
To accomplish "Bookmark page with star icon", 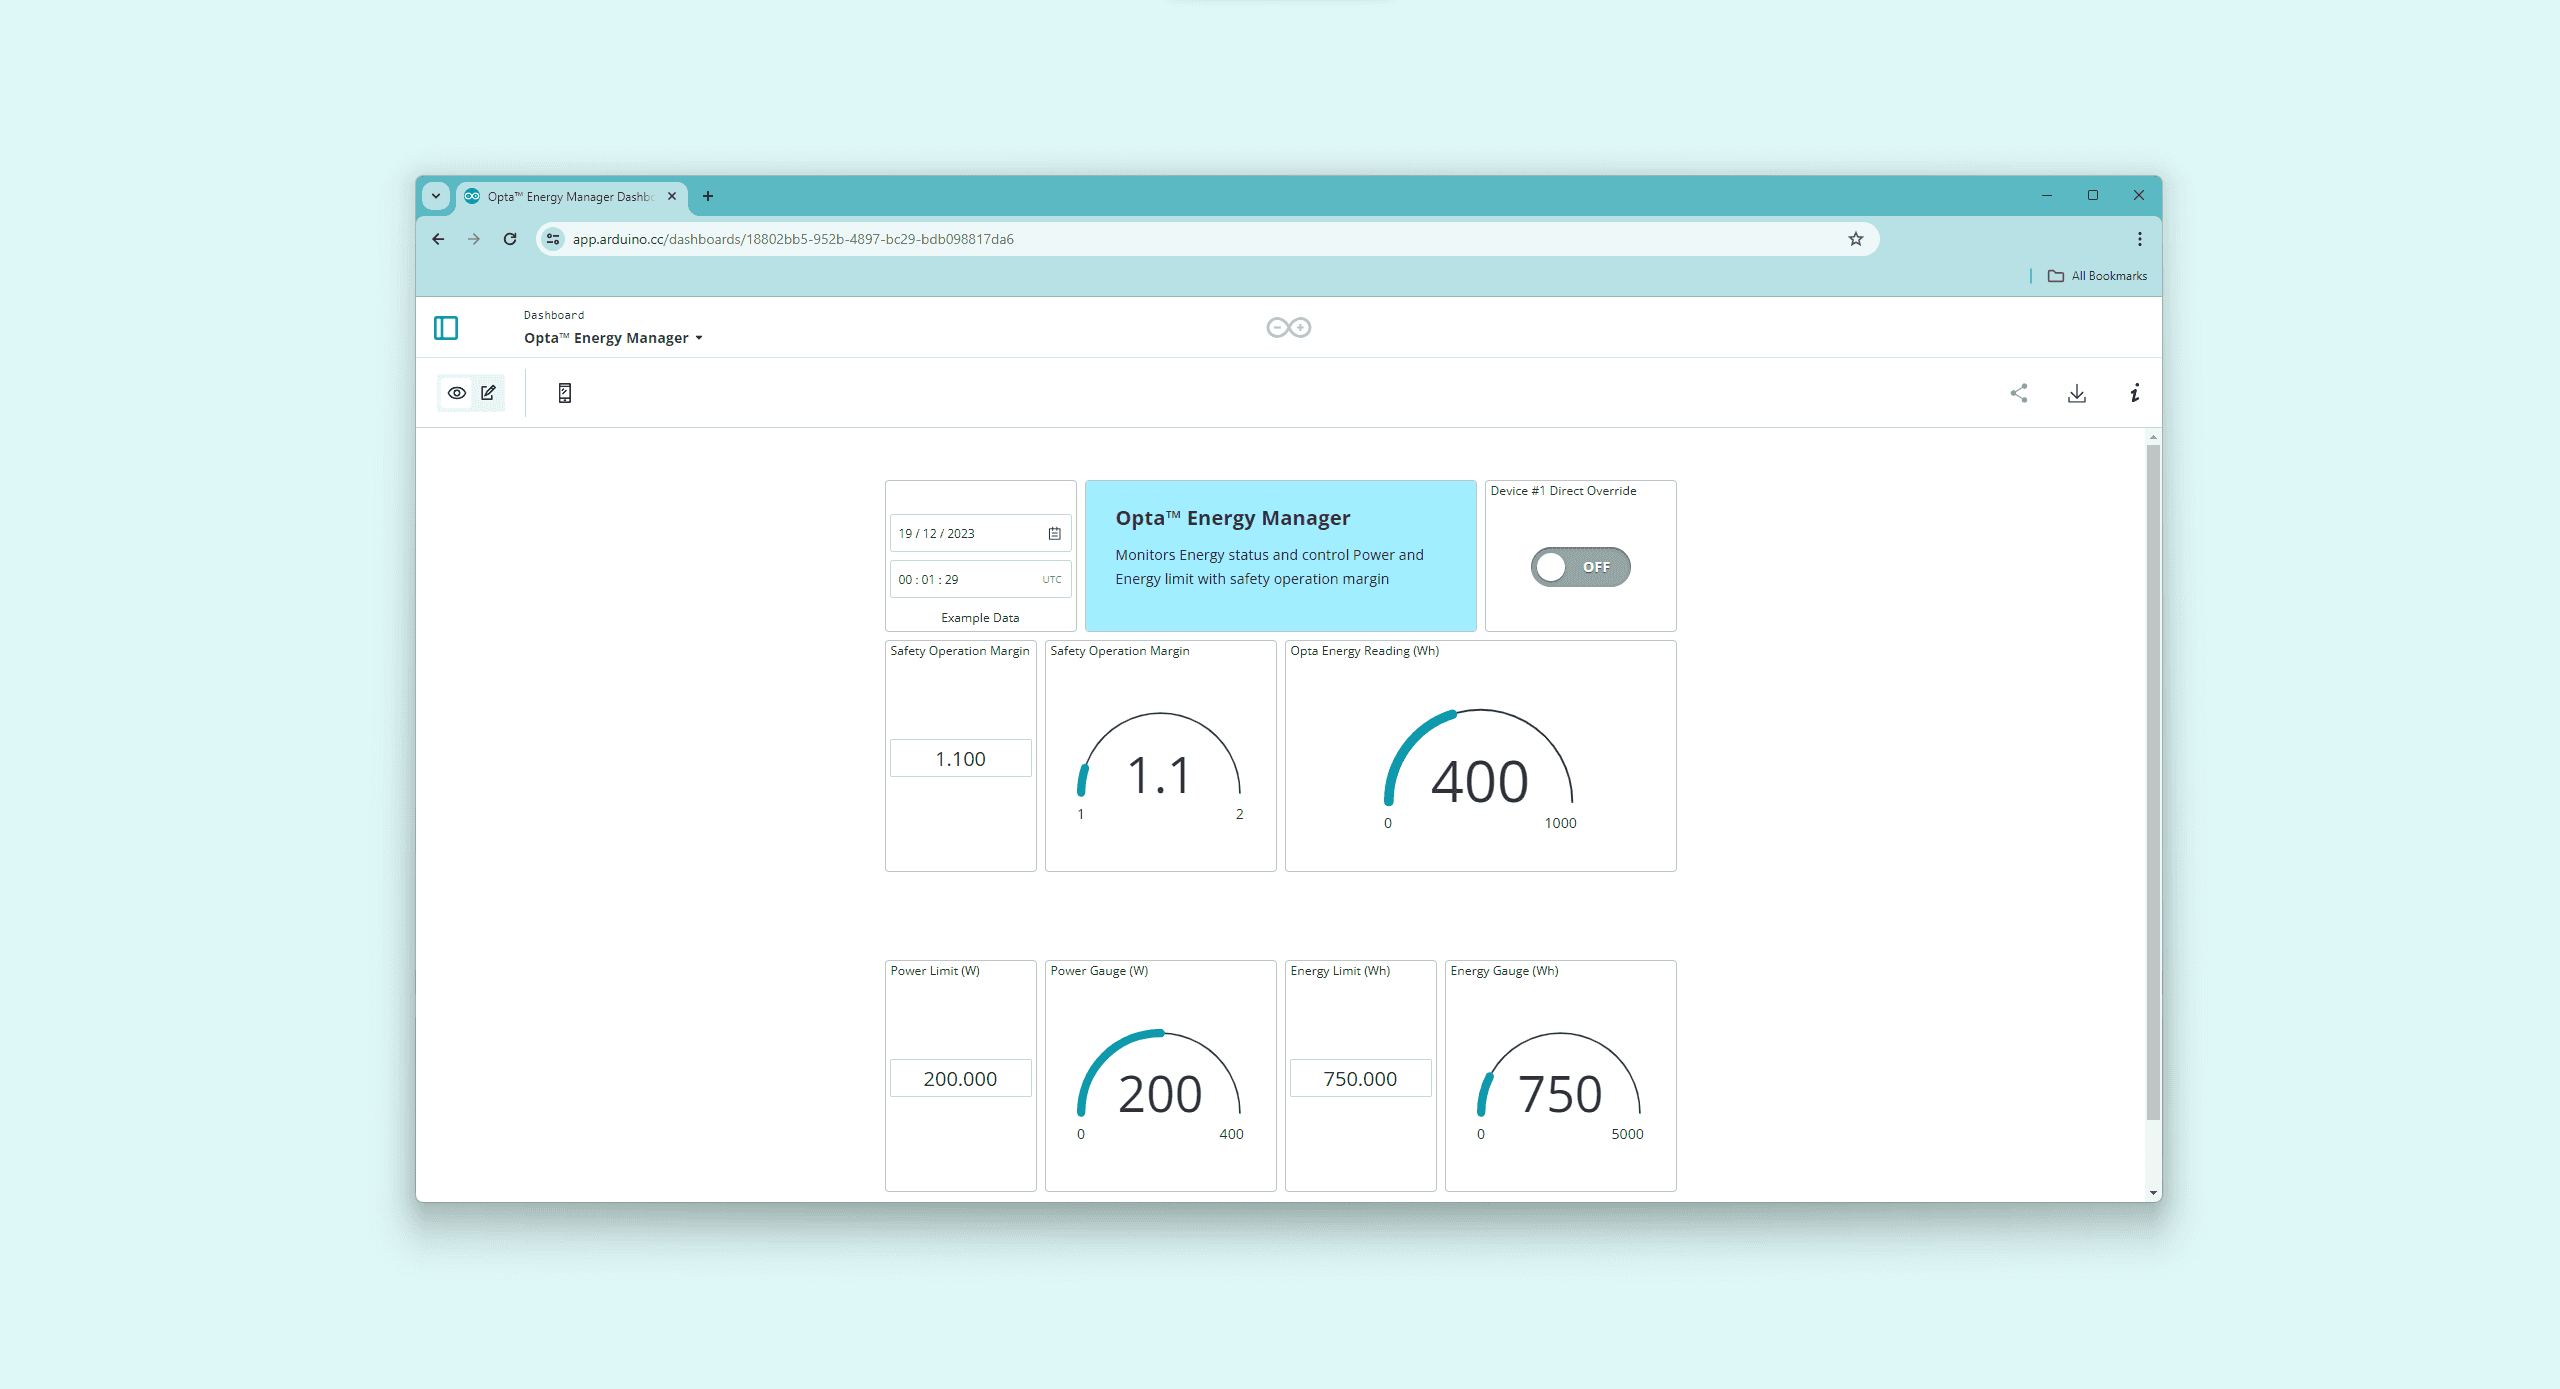I will 1856,239.
